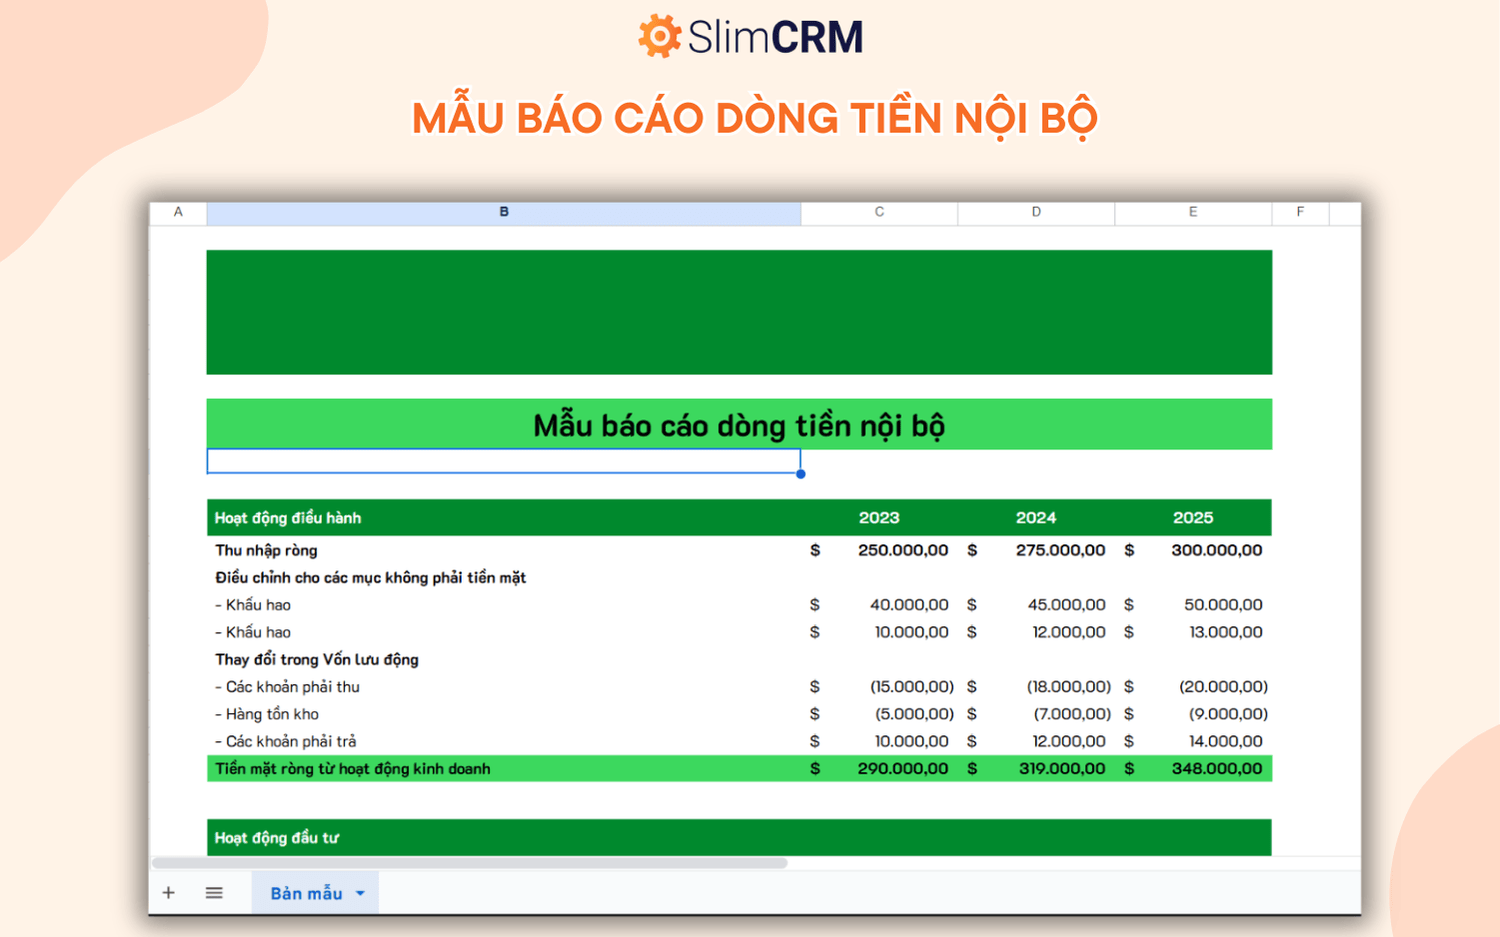
Task: Click the SlimCRM logo
Action: 750,37
